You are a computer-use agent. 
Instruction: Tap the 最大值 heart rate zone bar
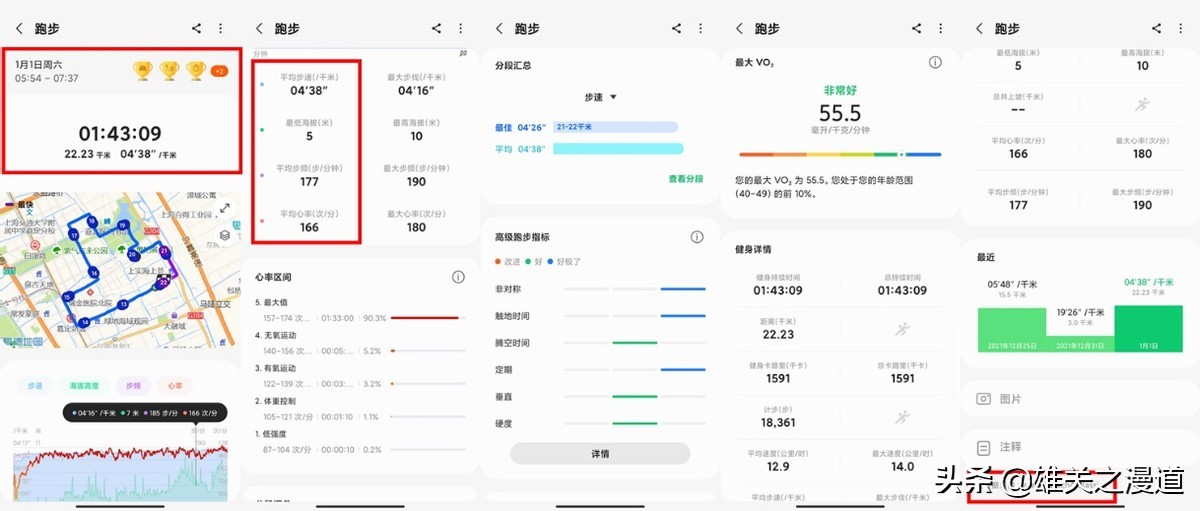(427, 318)
